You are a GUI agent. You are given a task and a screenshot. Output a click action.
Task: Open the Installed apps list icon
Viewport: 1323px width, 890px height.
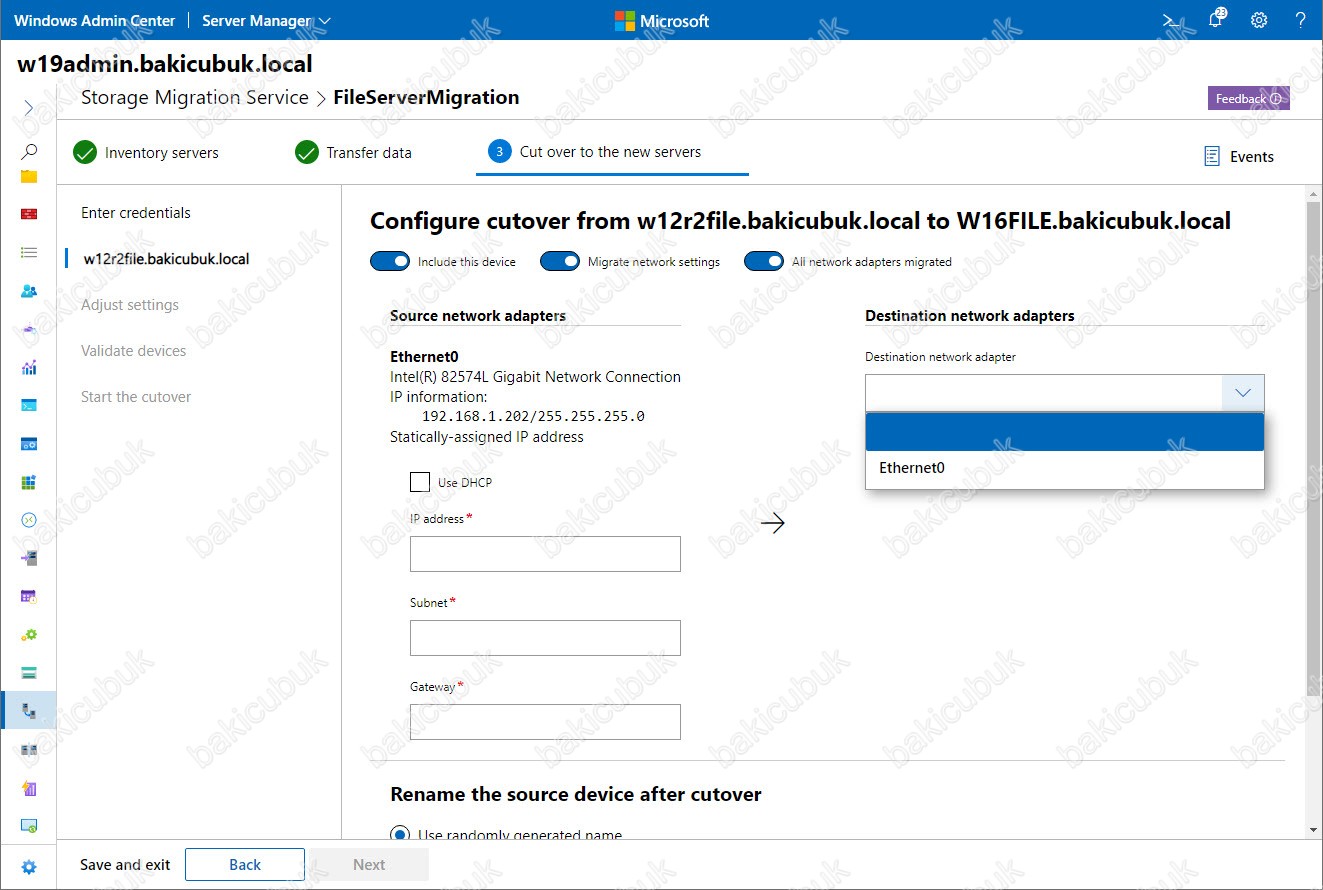pyautogui.click(x=29, y=253)
